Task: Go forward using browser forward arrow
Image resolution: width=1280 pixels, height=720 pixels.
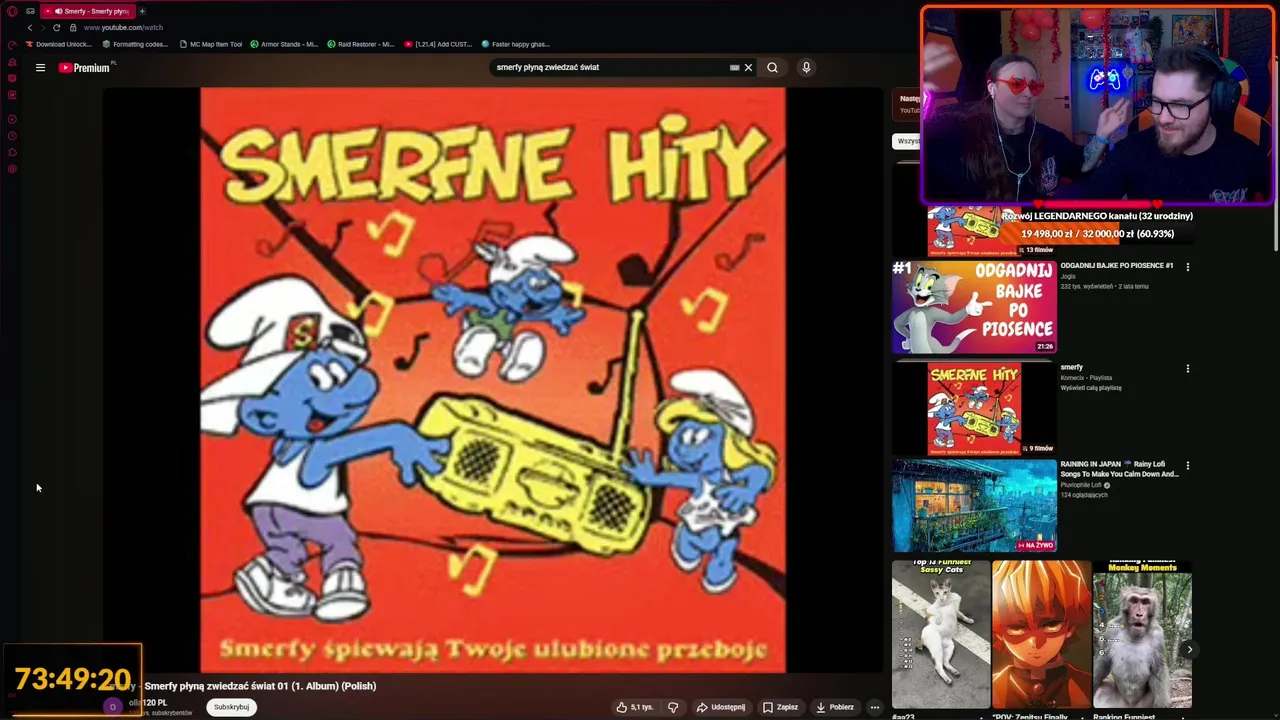Action: [x=42, y=28]
